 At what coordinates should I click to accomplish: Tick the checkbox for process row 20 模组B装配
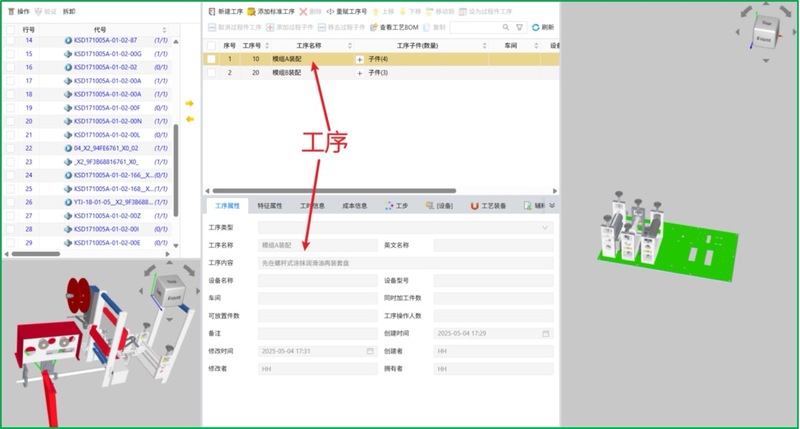pos(212,73)
